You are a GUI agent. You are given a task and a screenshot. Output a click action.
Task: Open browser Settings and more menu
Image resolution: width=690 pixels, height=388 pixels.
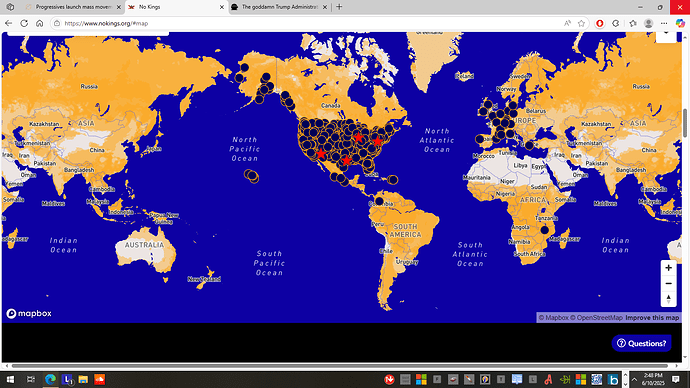tap(664, 23)
